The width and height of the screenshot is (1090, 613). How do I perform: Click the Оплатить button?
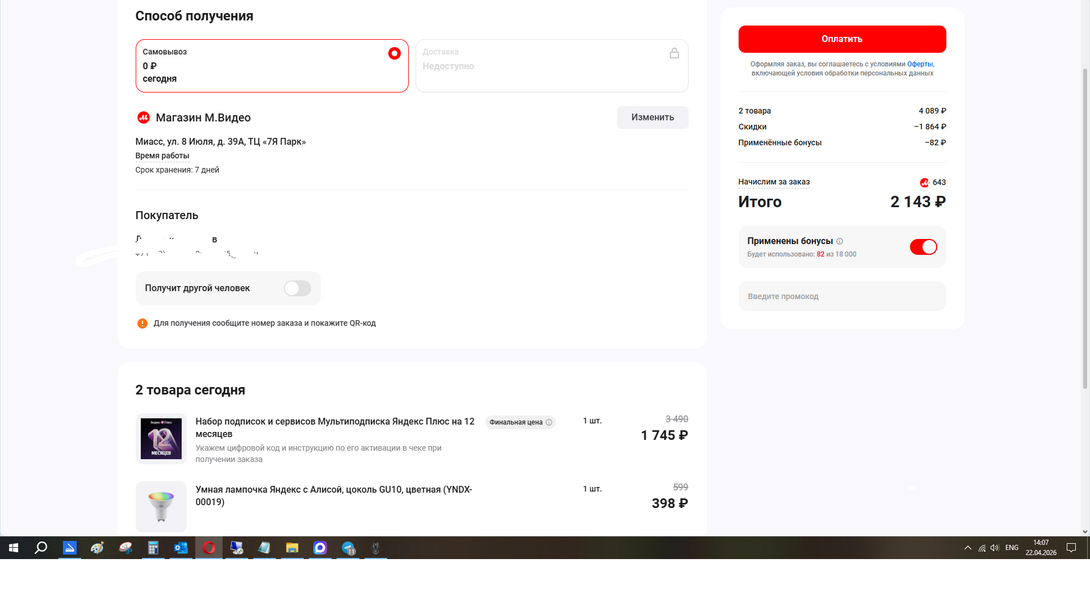coord(842,39)
